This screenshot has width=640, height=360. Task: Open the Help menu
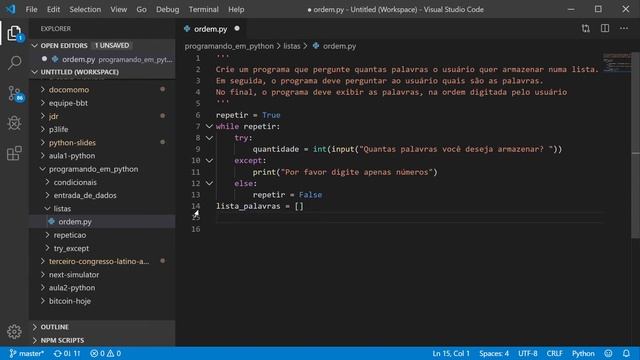[x=236, y=9]
